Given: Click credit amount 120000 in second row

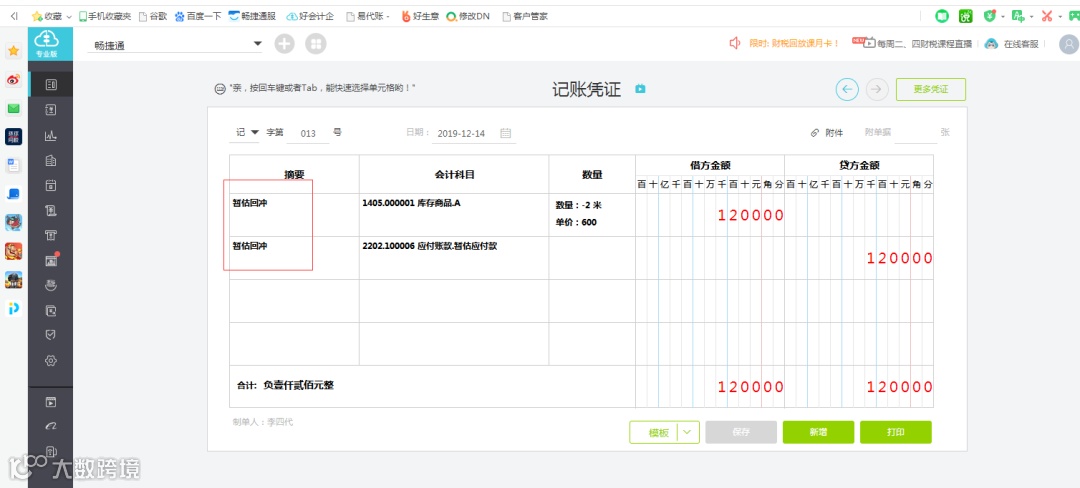Looking at the screenshot, I should click(900, 258).
